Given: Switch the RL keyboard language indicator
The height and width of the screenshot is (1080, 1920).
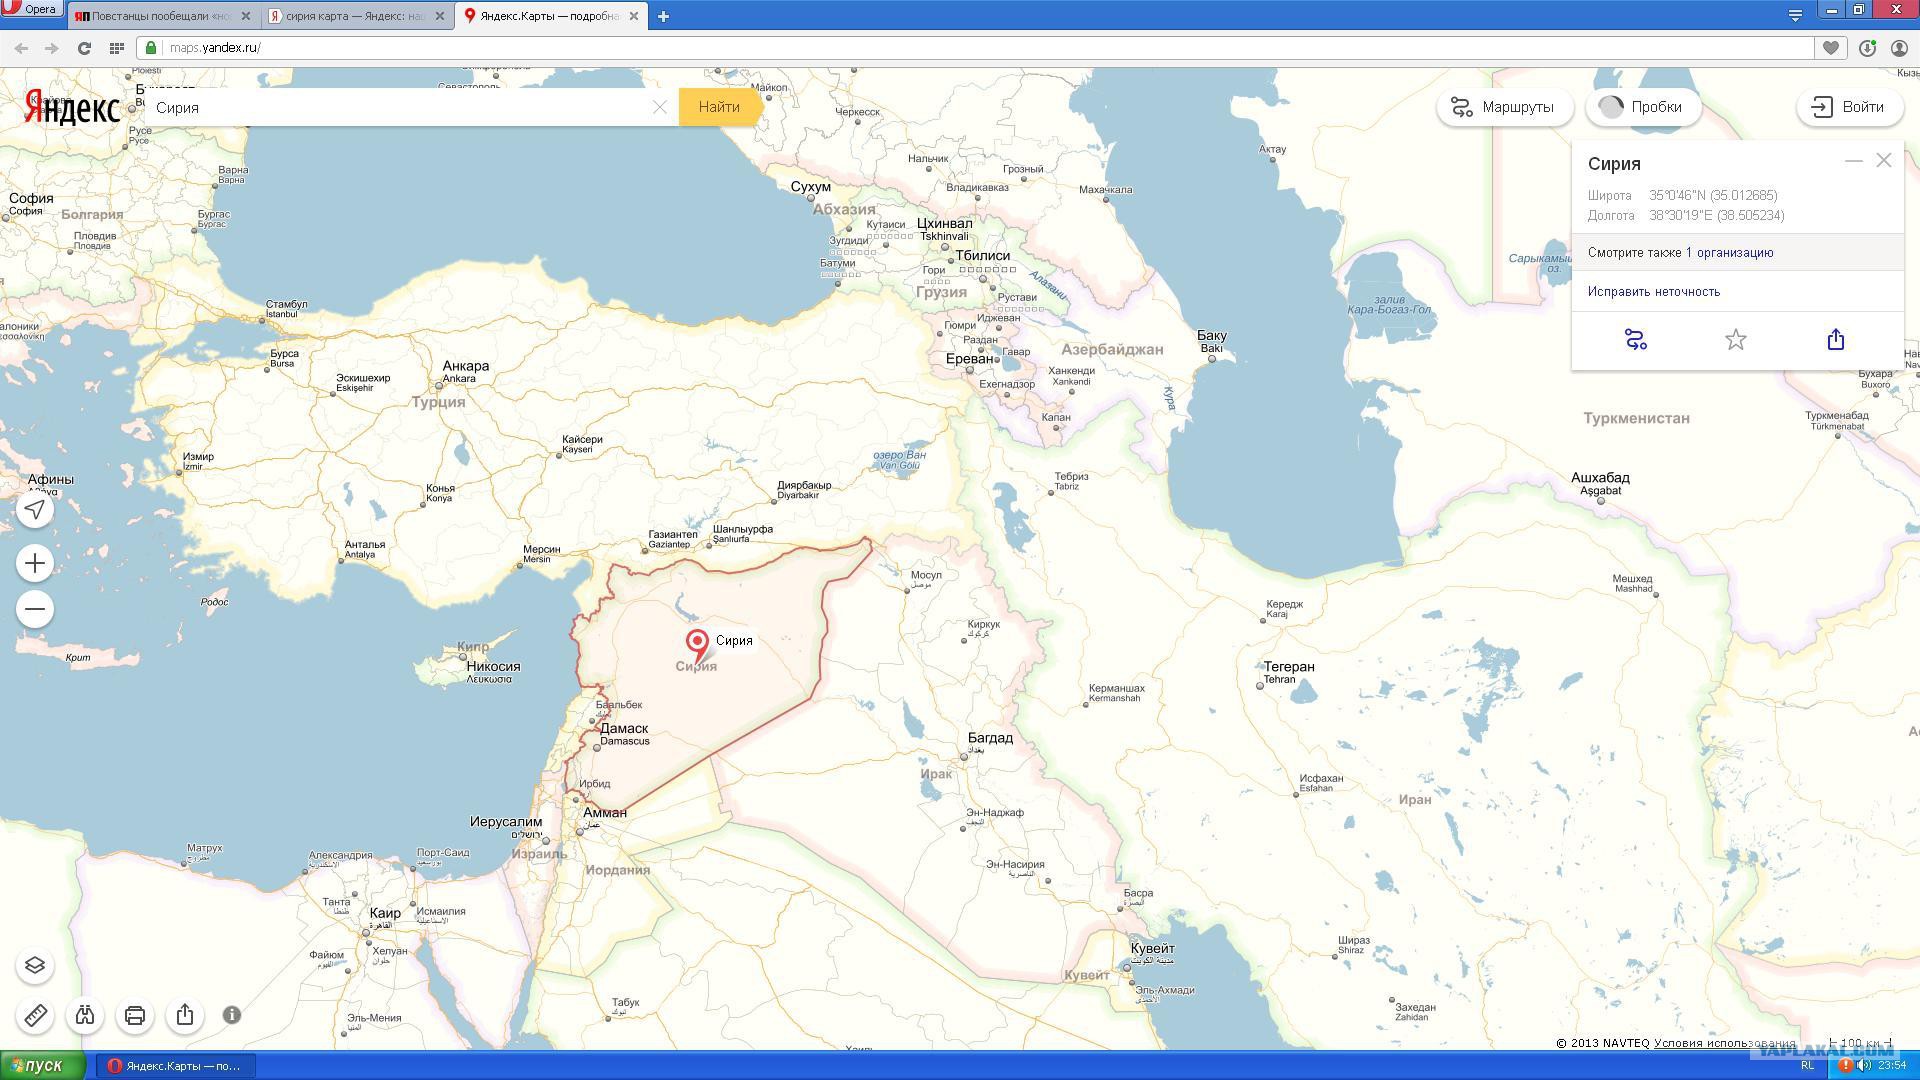Looking at the screenshot, I should pyautogui.click(x=1807, y=1066).
